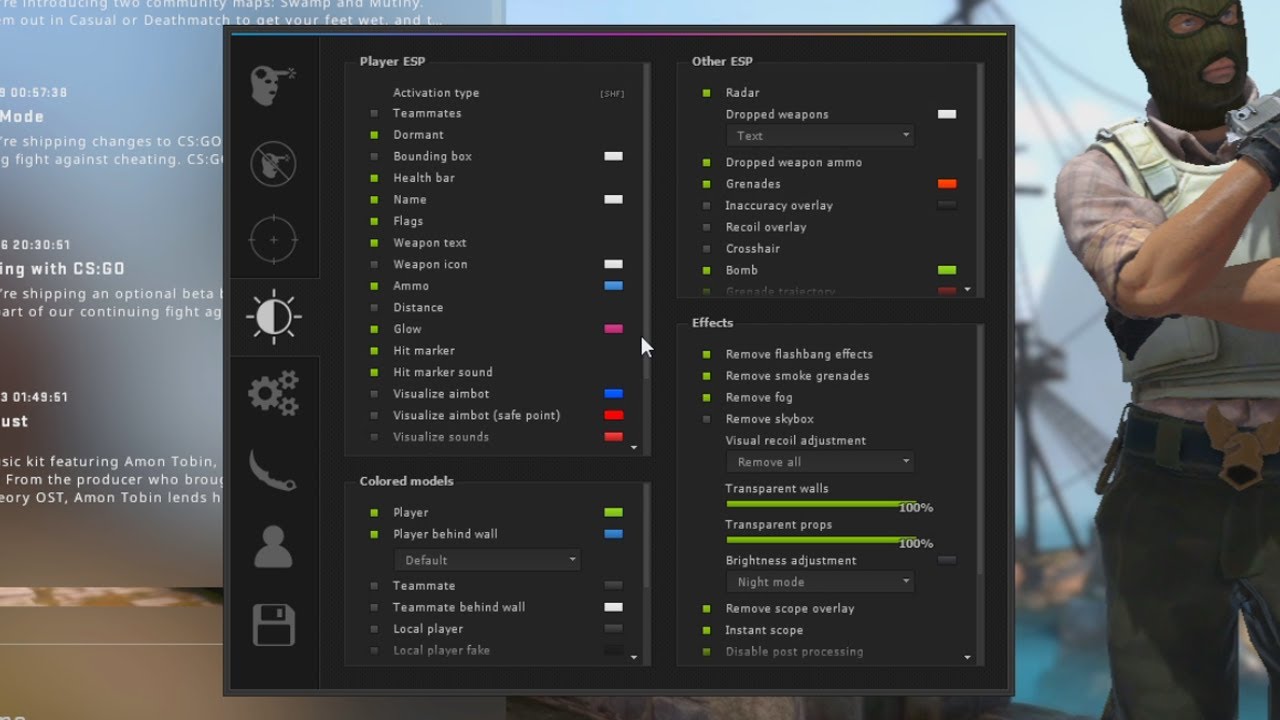This screenshot has height=720, width=1280.
Task: Enable the Bounding box checkbox
Action: coord(374,157)
